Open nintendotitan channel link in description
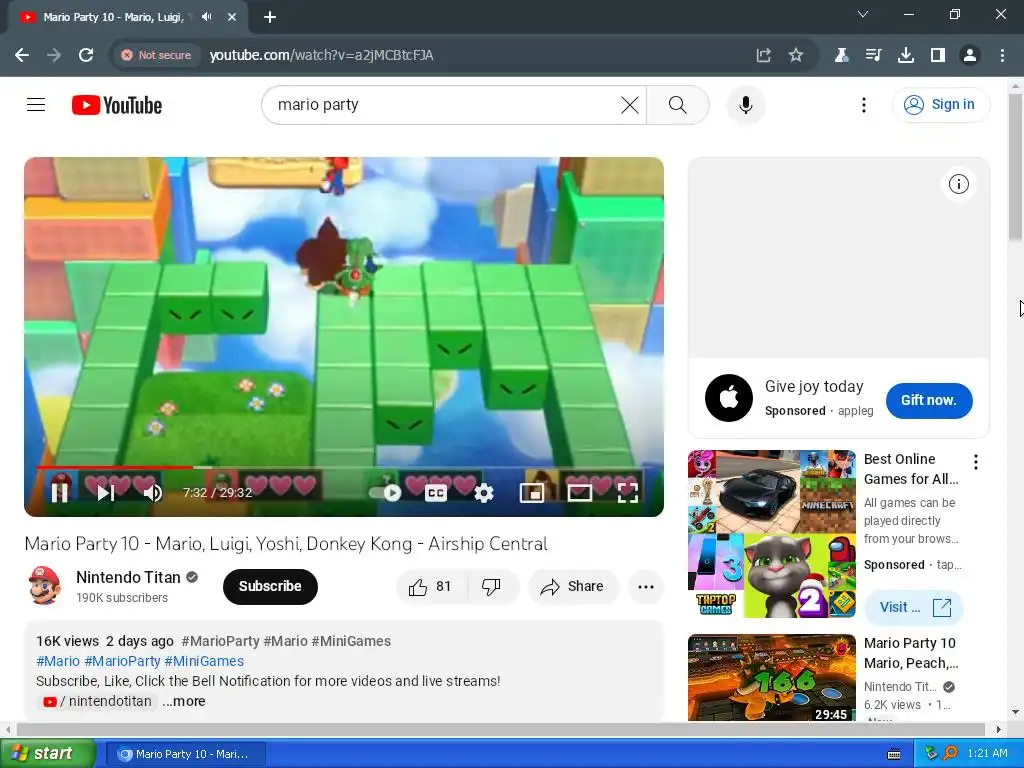The width and height of the screenshot is (1024, 768). pos(97,701)
